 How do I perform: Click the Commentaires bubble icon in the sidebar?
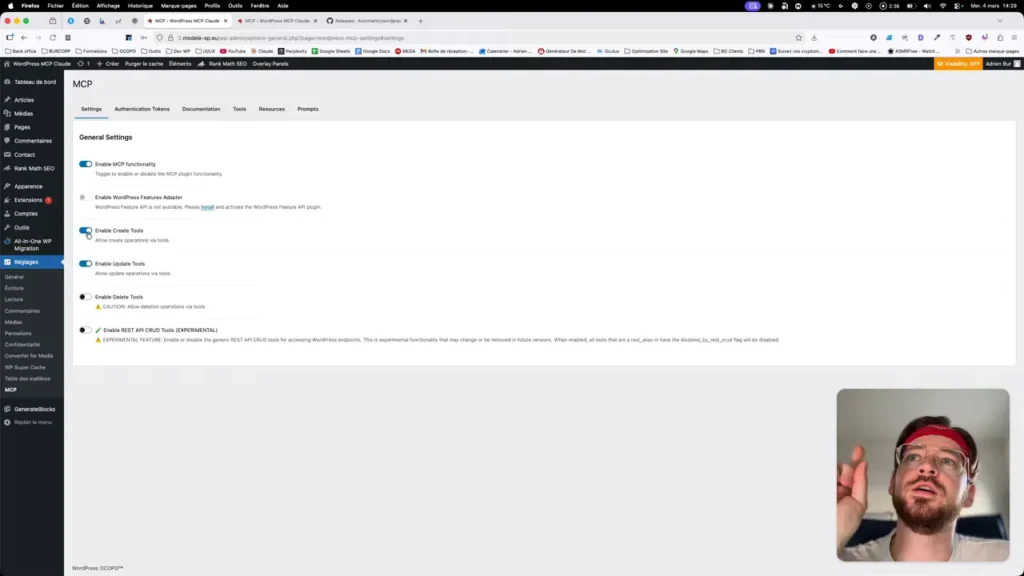pos(8,141)
